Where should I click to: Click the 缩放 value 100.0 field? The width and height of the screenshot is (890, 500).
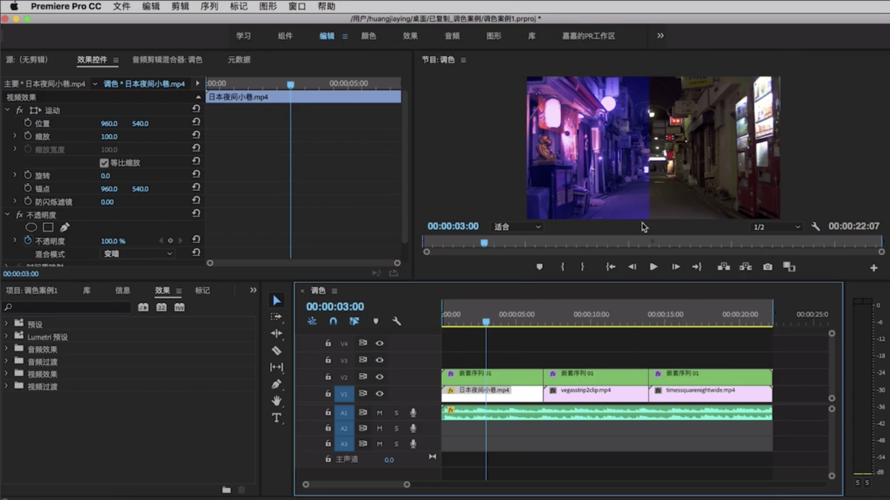coord(109,137)
